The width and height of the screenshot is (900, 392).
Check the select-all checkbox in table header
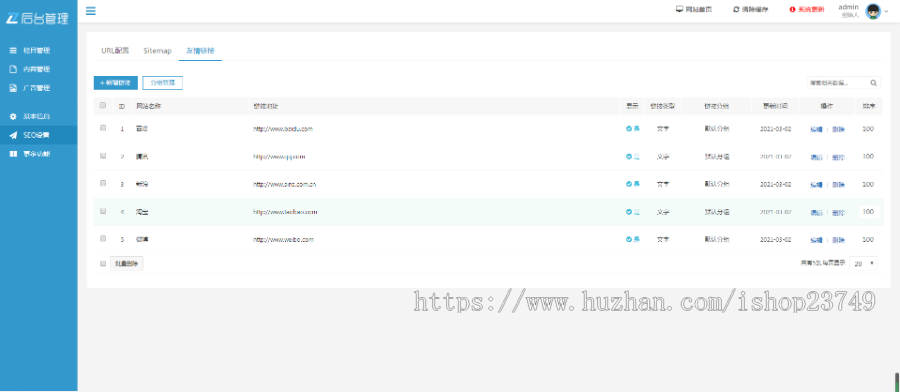[x=103, y=105]
